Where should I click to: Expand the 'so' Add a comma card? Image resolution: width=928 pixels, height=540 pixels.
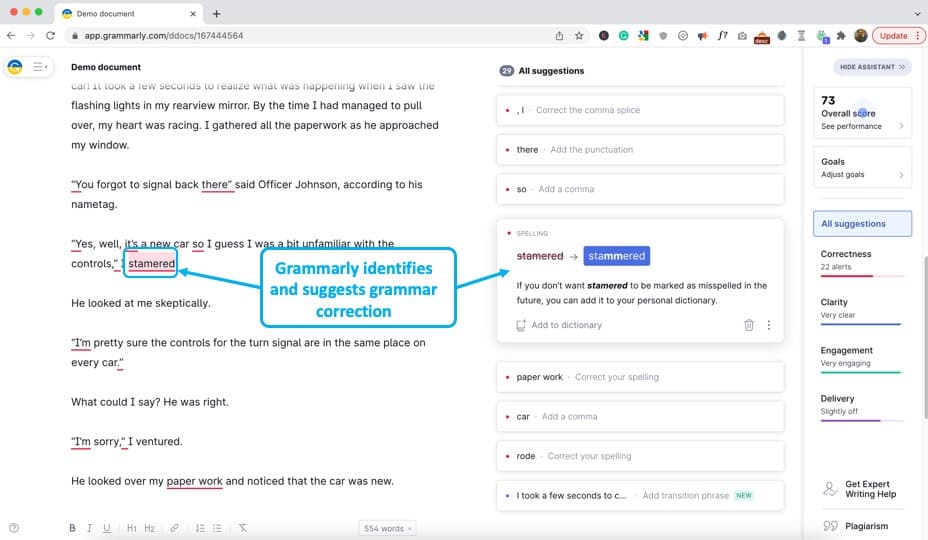[640, 189]
